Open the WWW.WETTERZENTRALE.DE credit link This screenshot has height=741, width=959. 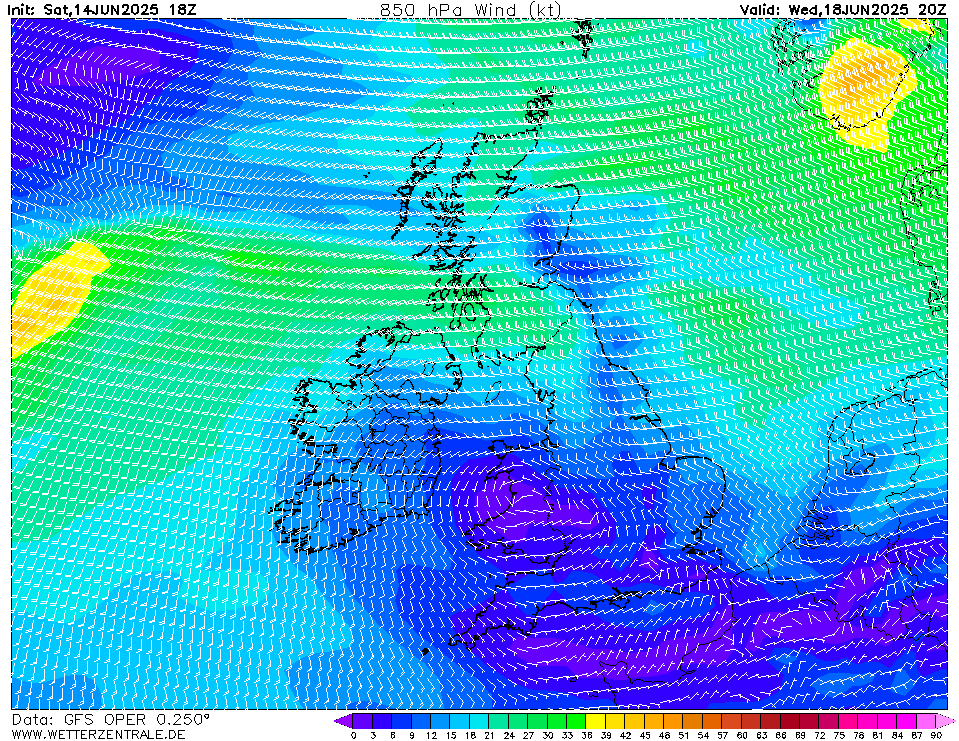[x=98, y=734]
